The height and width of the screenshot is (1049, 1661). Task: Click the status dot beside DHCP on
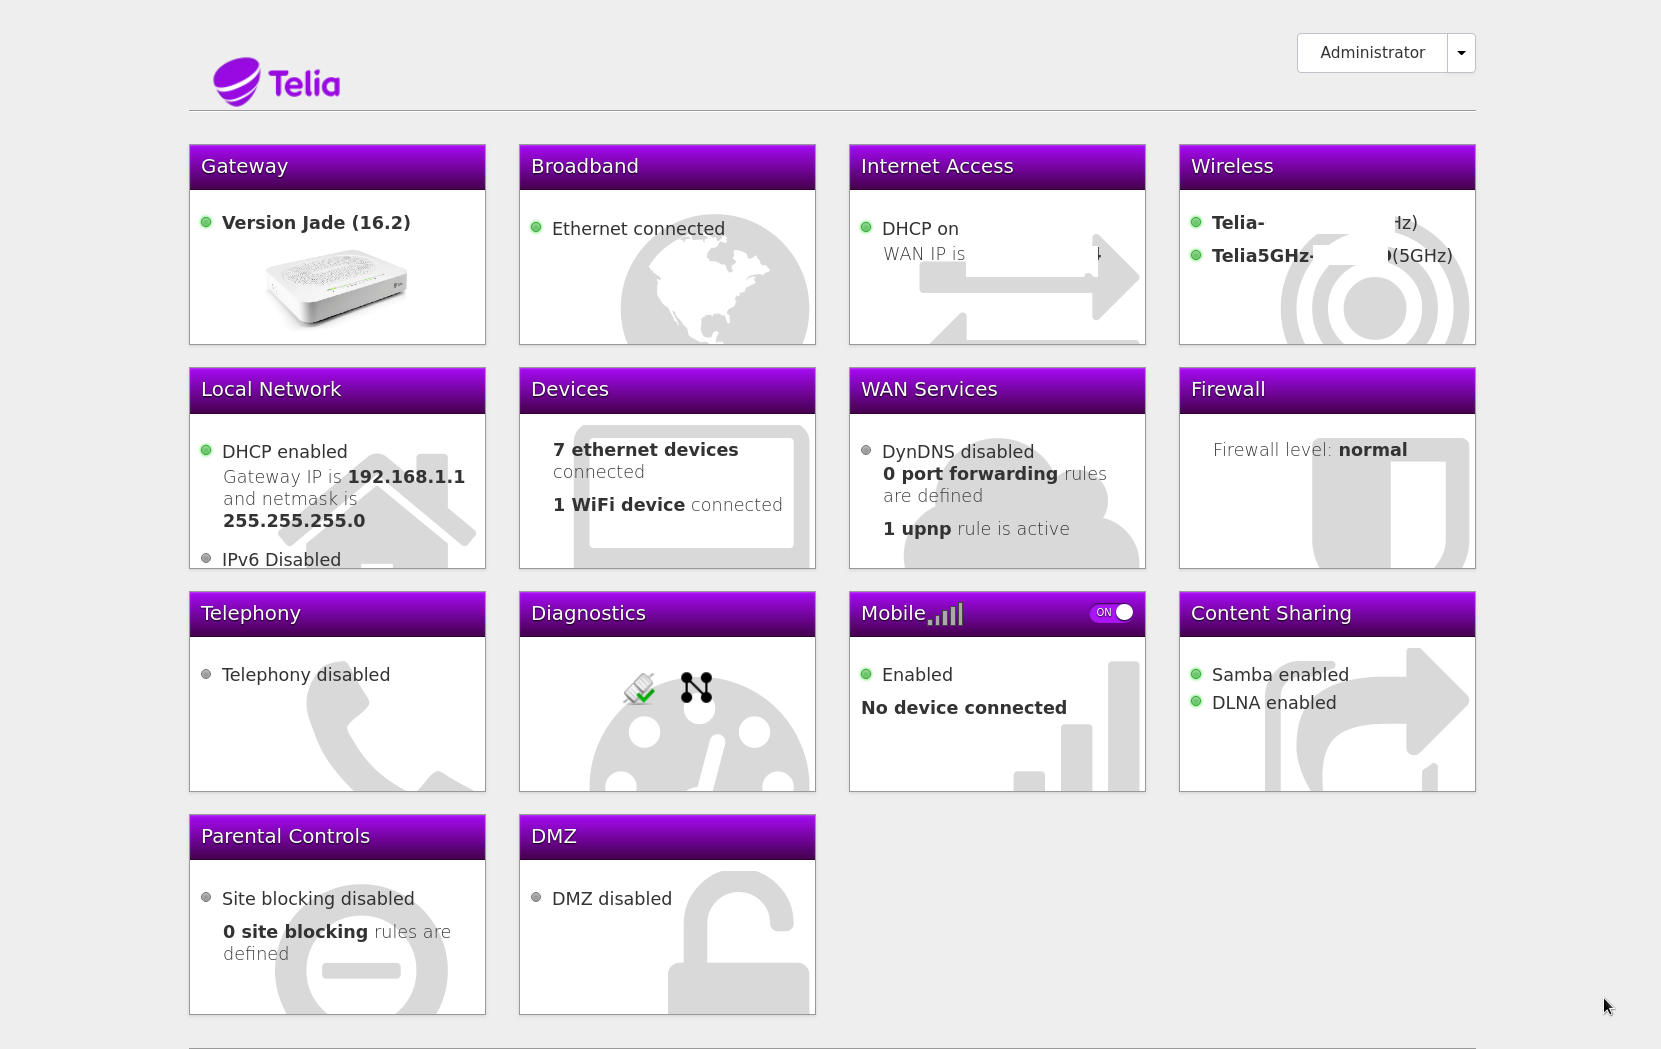tap(866, 227)
